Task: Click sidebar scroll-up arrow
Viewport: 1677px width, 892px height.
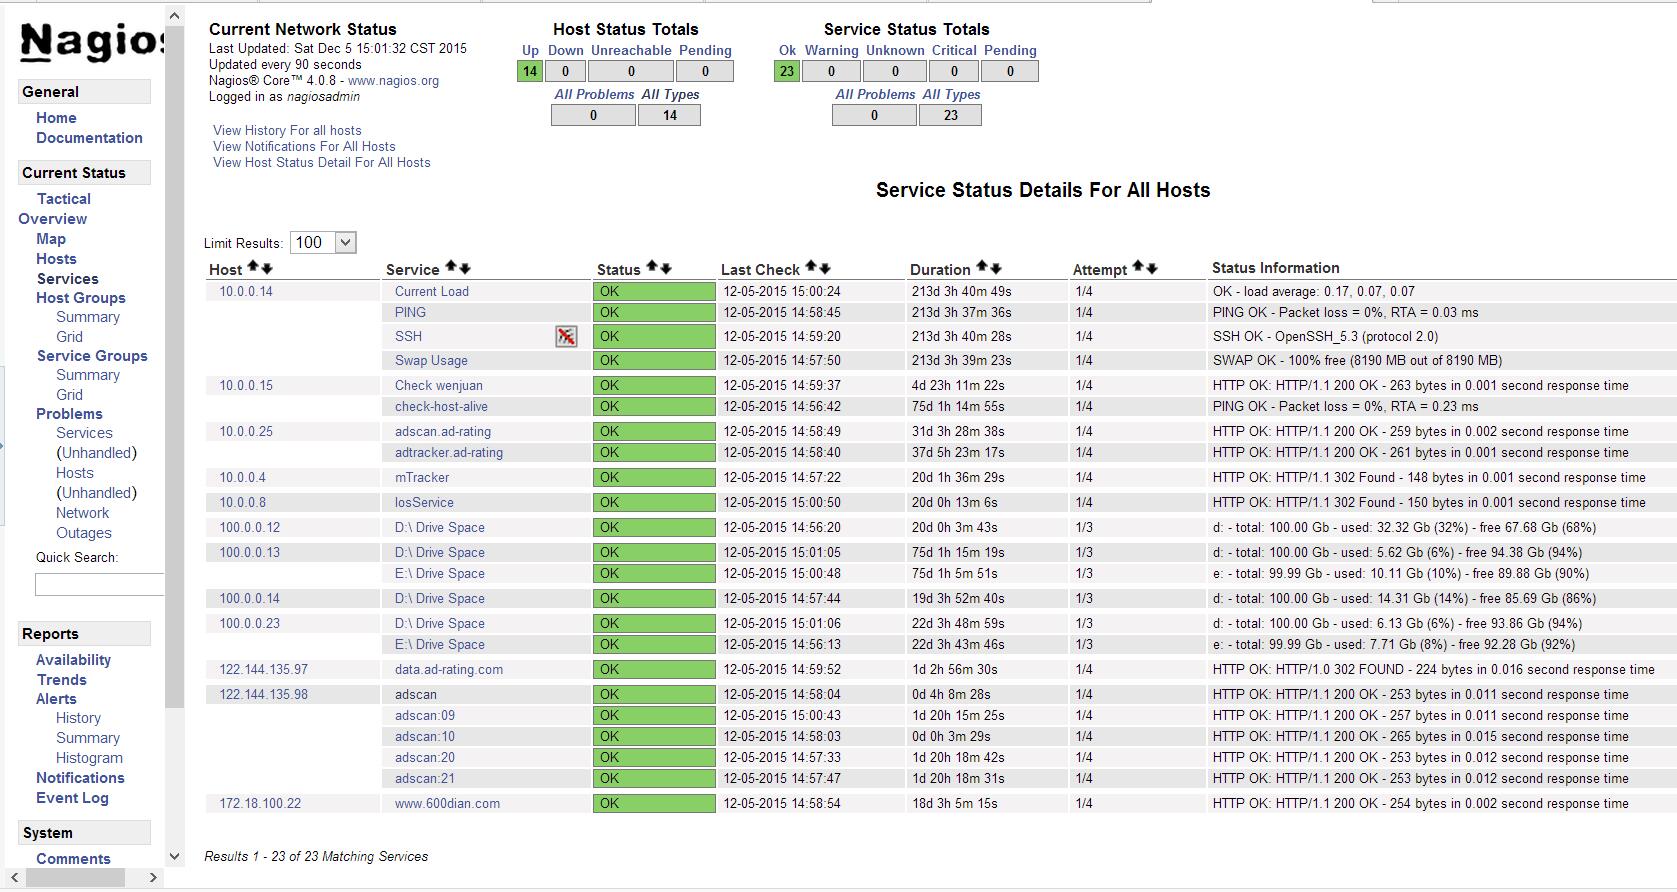Action: (x=175, y=16)
